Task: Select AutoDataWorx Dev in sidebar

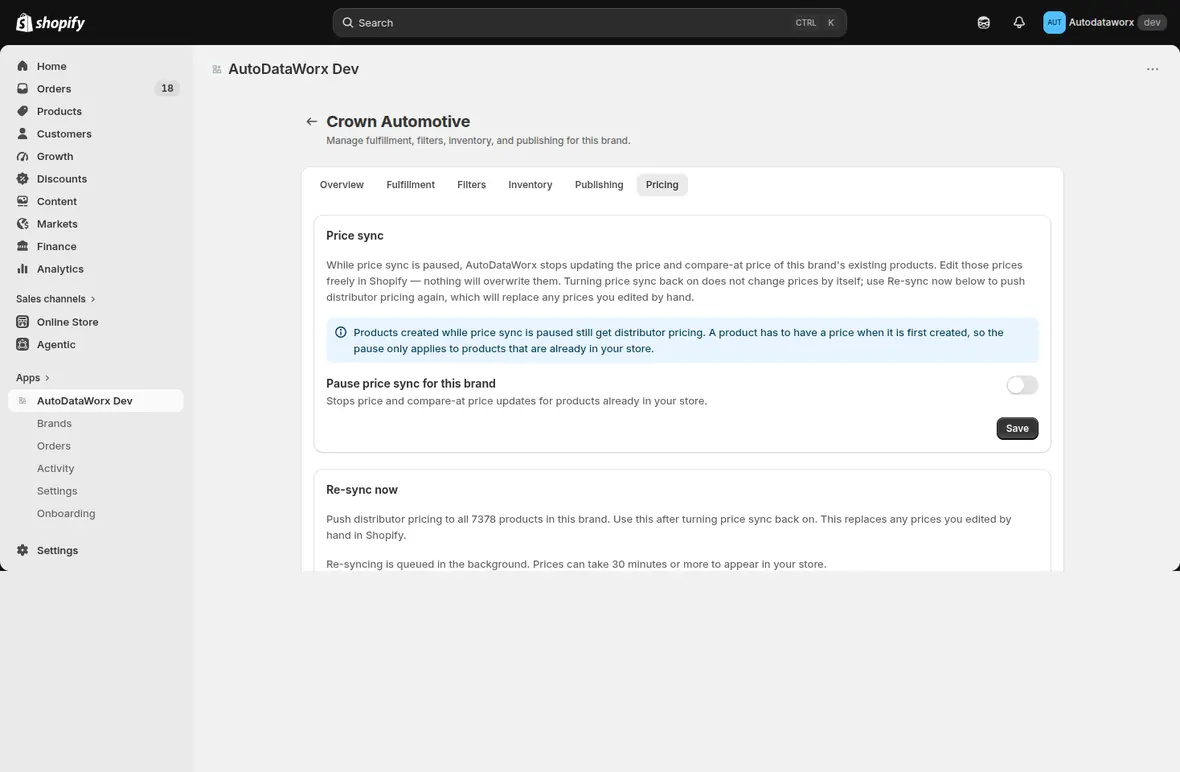Action: pyautogui.click(x=96, y=401)
